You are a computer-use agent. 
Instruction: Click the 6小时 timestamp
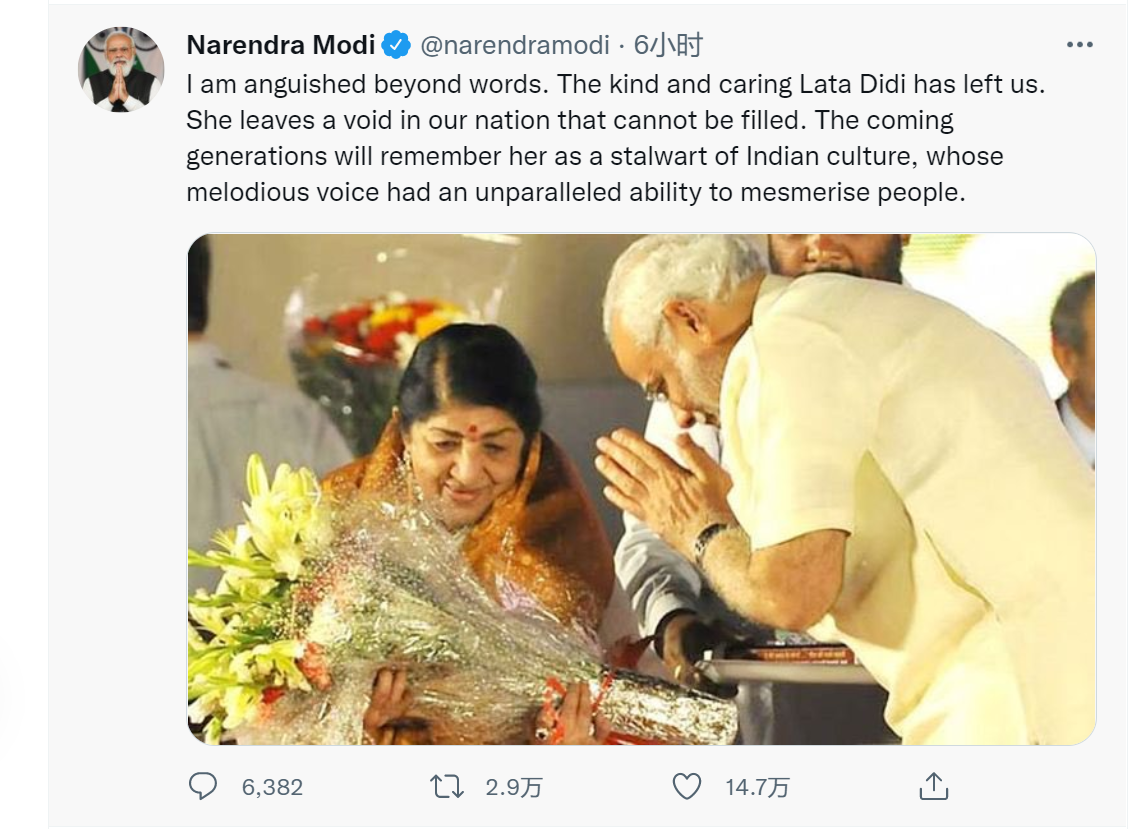(668, 45)
